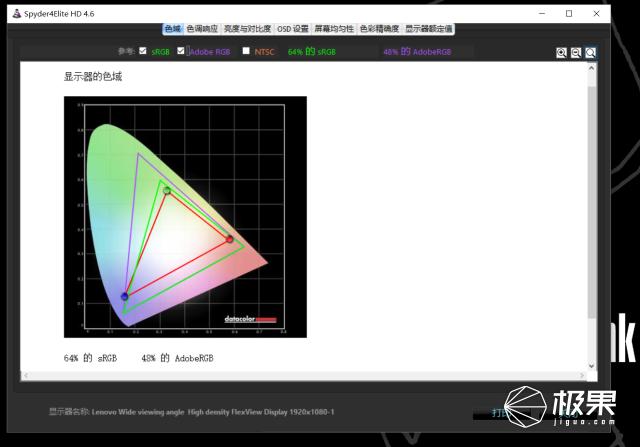Screen dimensions: 640x447
Task: Switch to the 色调响应 tab
Action: point(202,29)
